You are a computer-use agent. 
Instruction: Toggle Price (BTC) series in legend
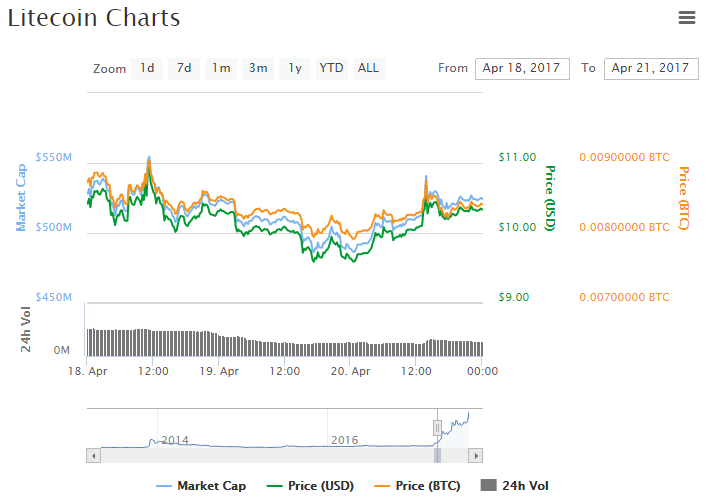(418, 486)
